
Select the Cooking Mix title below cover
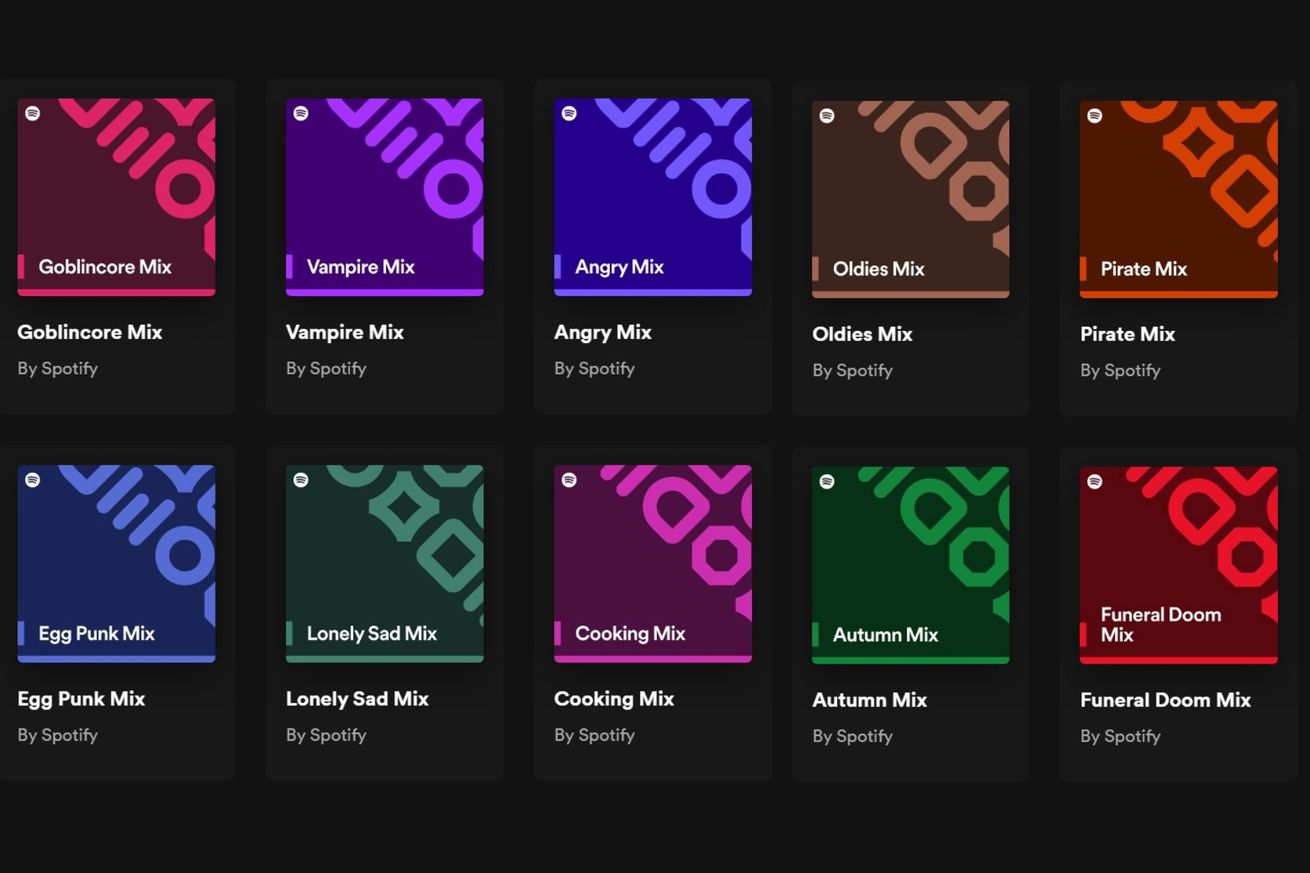coord(615,699)
